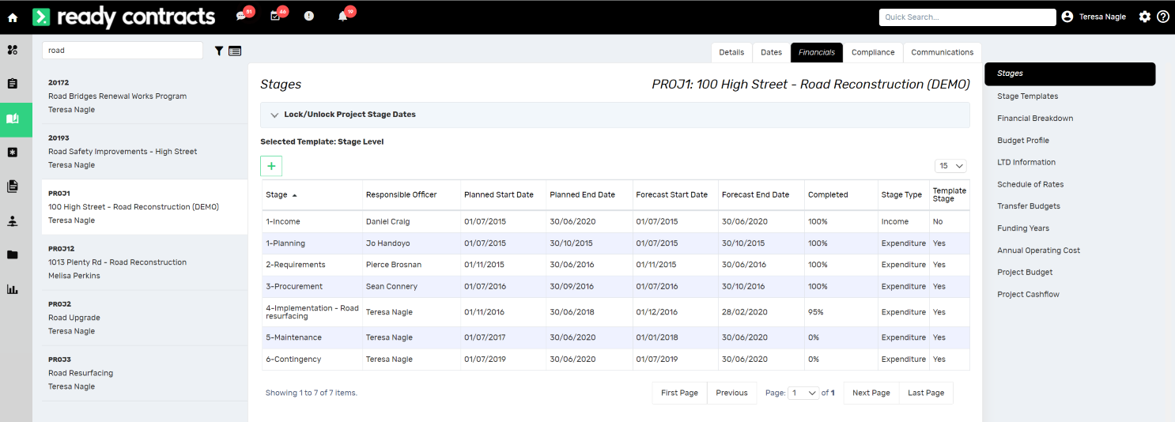The height and width of the screenshot is (422, 1175).
Task: Click the Quick Search field
Action: click(967, 16)
